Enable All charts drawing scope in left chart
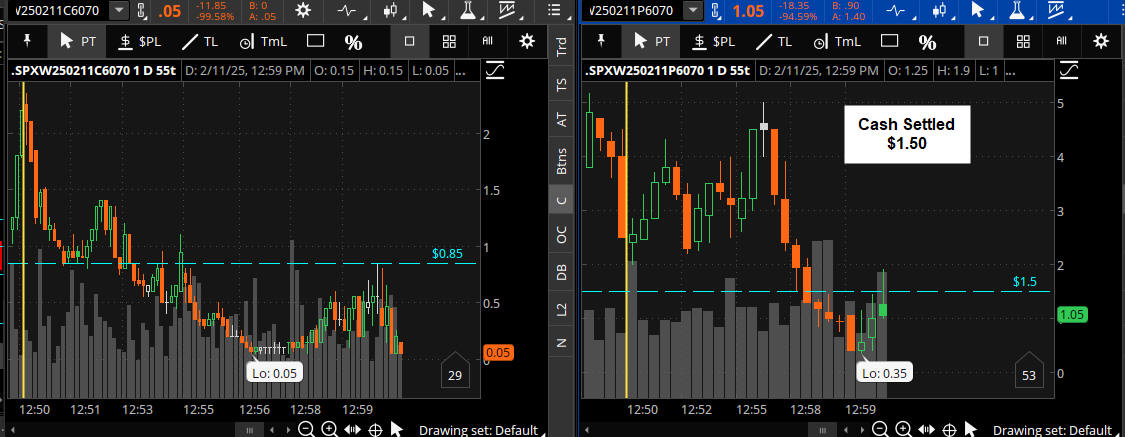This screenshot has height=437, width=1125. pyautogui.click(x=488, y=41)
